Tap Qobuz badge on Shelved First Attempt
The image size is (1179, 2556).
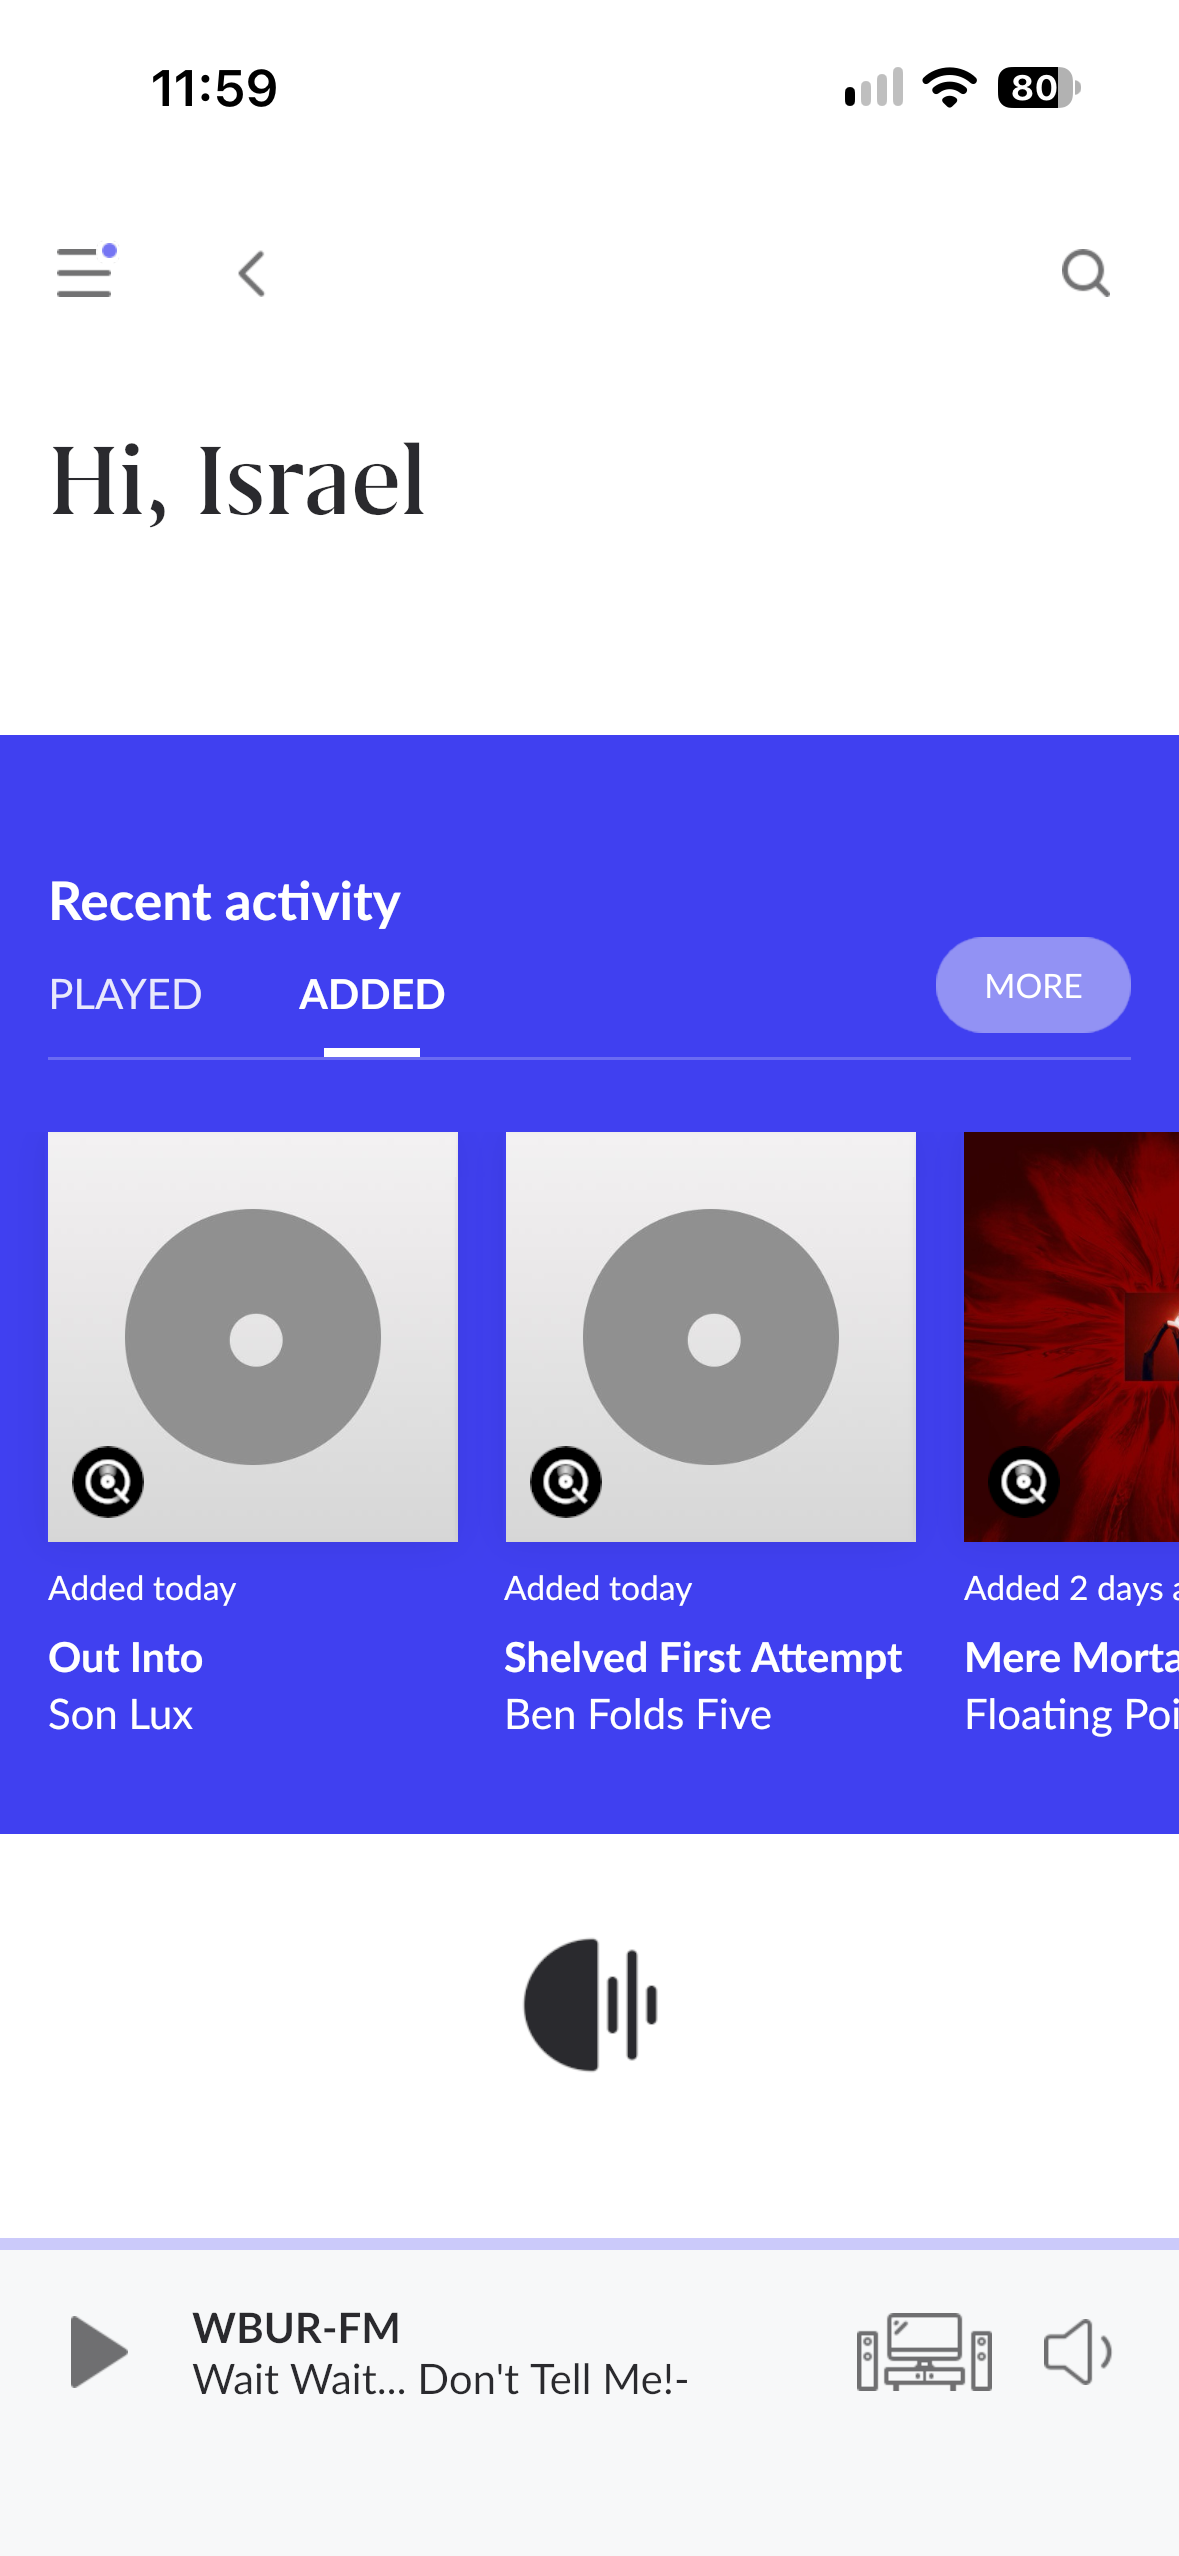(566, 1482)
